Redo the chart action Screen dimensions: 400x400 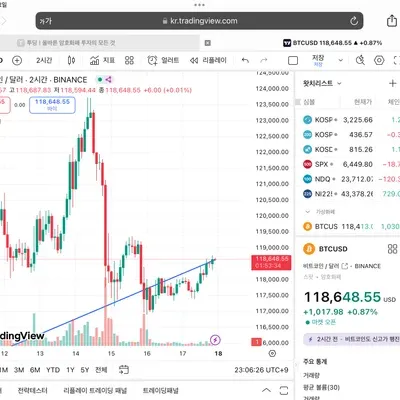[264, 60]
